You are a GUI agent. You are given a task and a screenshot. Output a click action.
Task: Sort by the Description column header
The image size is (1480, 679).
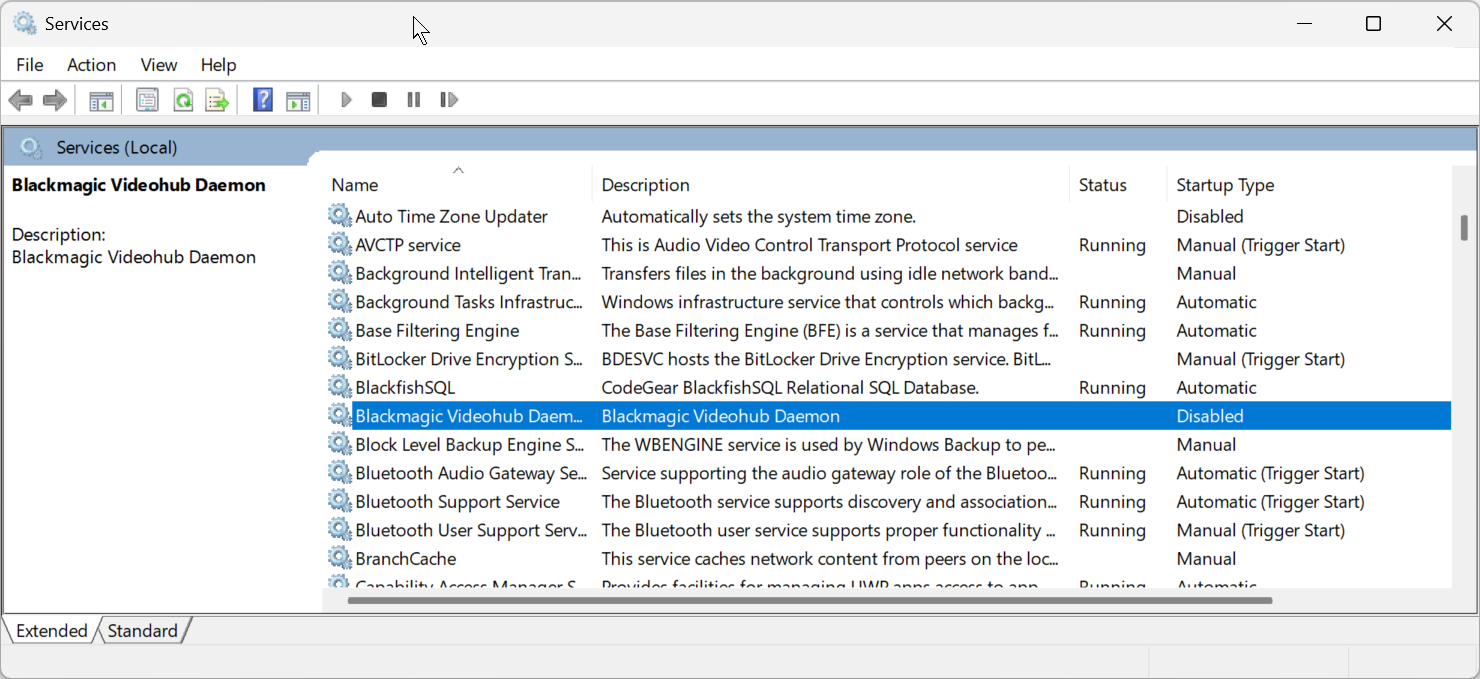[830, 185]
